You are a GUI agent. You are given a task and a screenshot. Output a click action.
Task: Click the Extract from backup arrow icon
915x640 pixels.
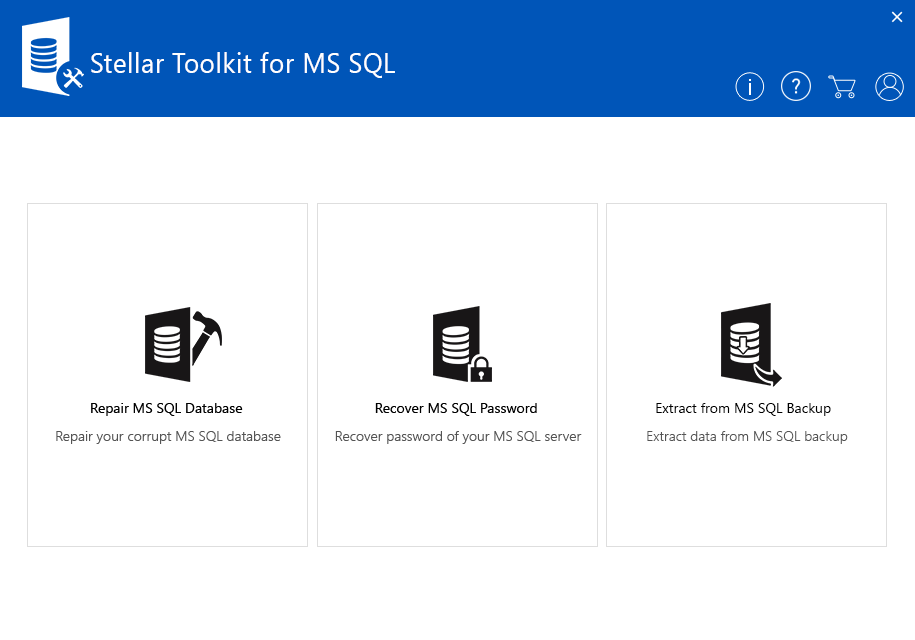coord(750,344)
